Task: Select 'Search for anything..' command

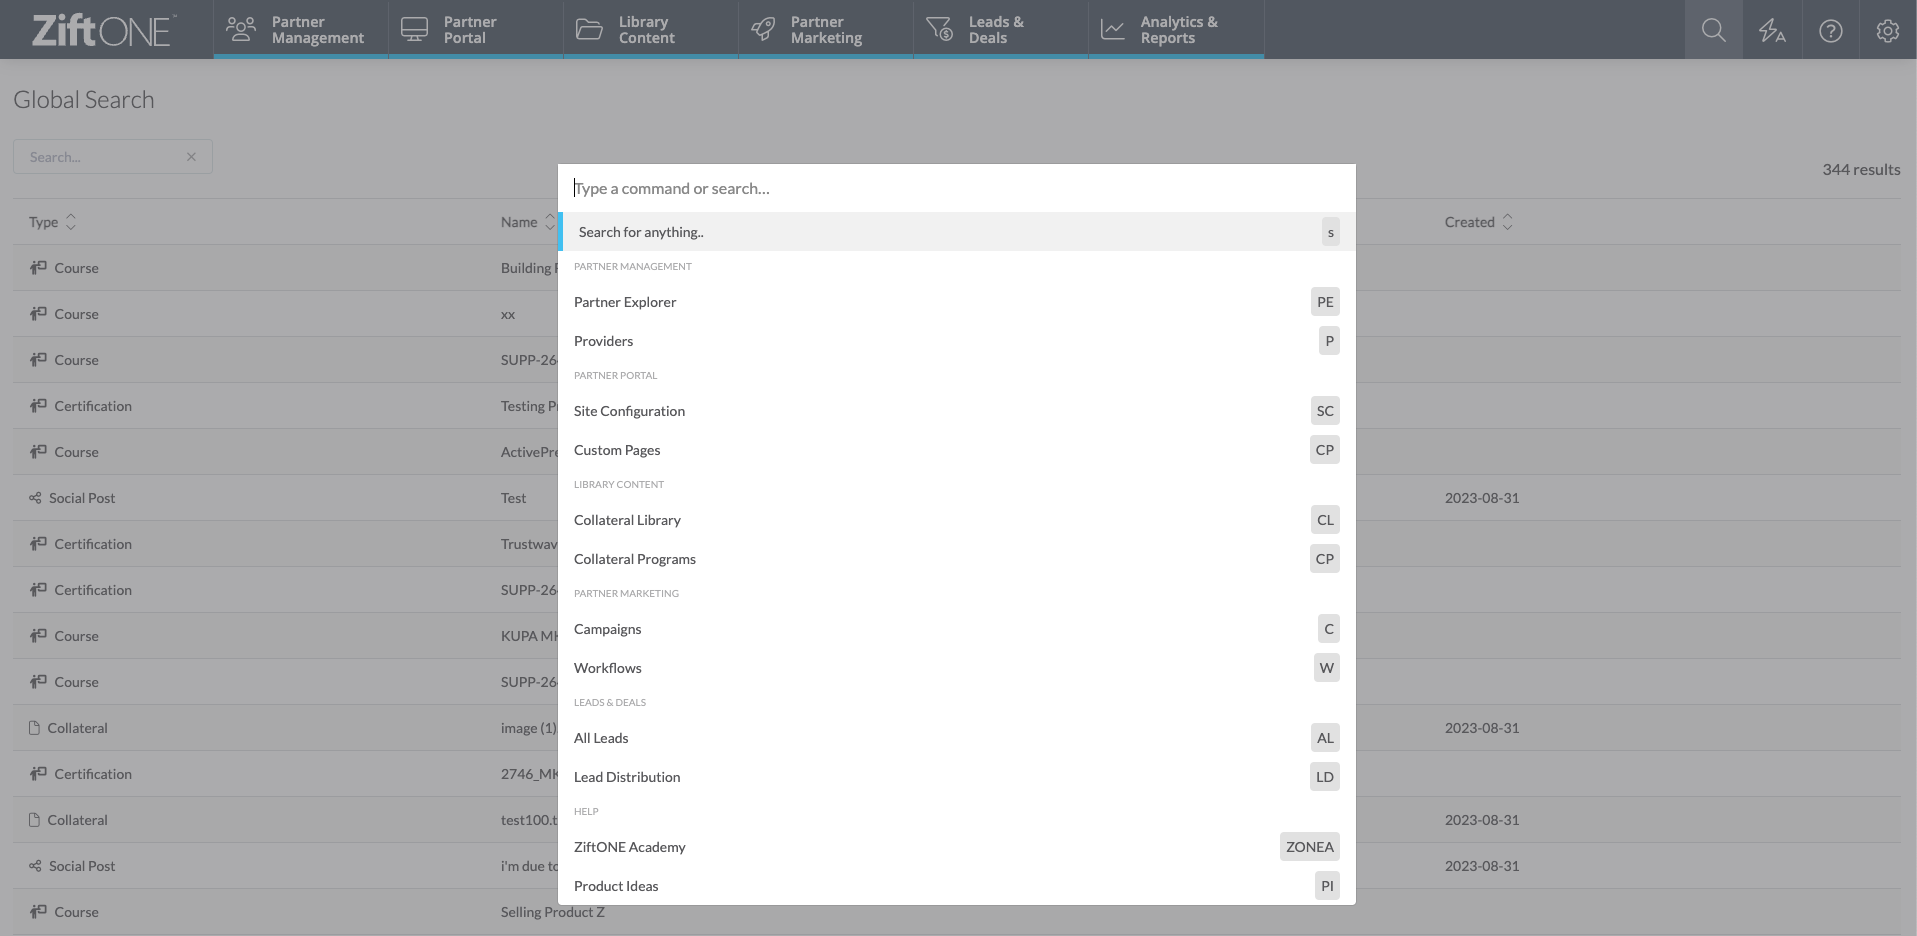Action: point(957,232)
